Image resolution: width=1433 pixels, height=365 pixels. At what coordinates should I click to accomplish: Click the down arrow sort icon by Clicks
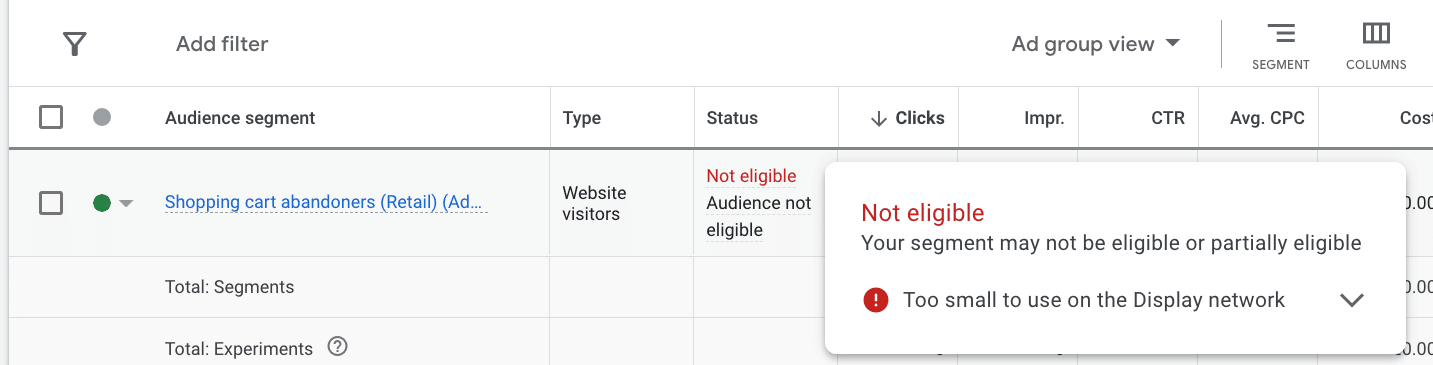coord(879,118)
